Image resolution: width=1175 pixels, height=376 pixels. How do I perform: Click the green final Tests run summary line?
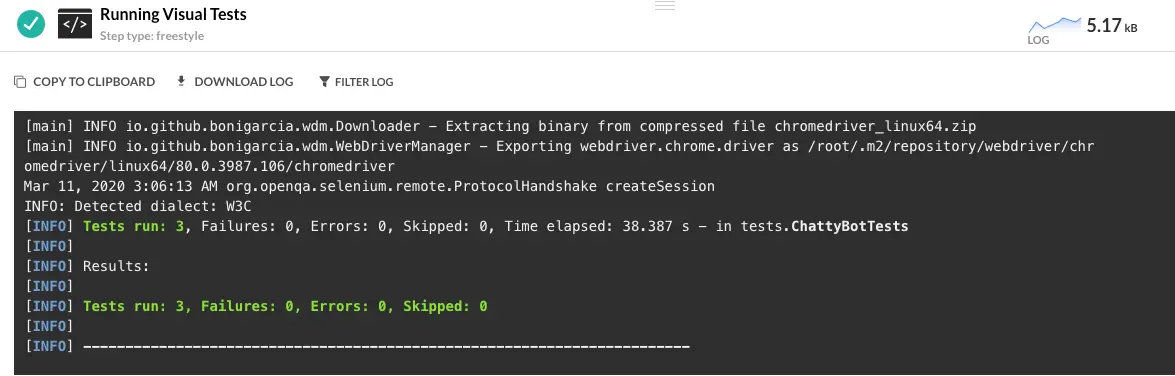coord(286,306)
